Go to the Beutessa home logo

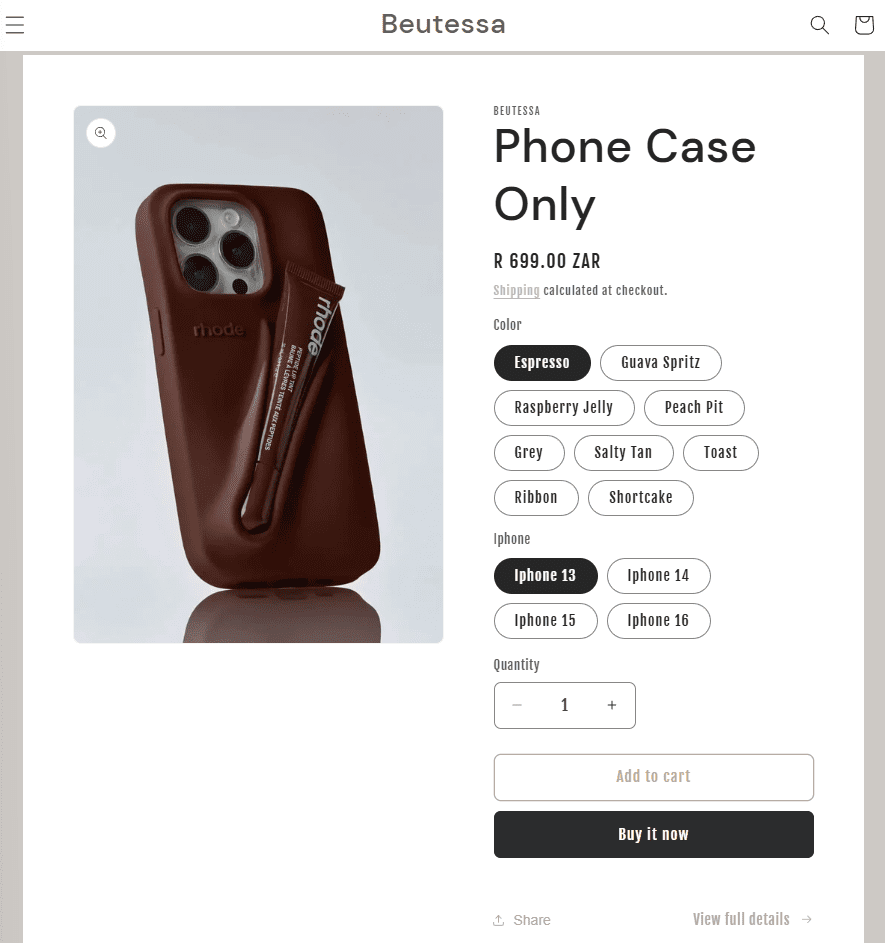coord(443,25)
